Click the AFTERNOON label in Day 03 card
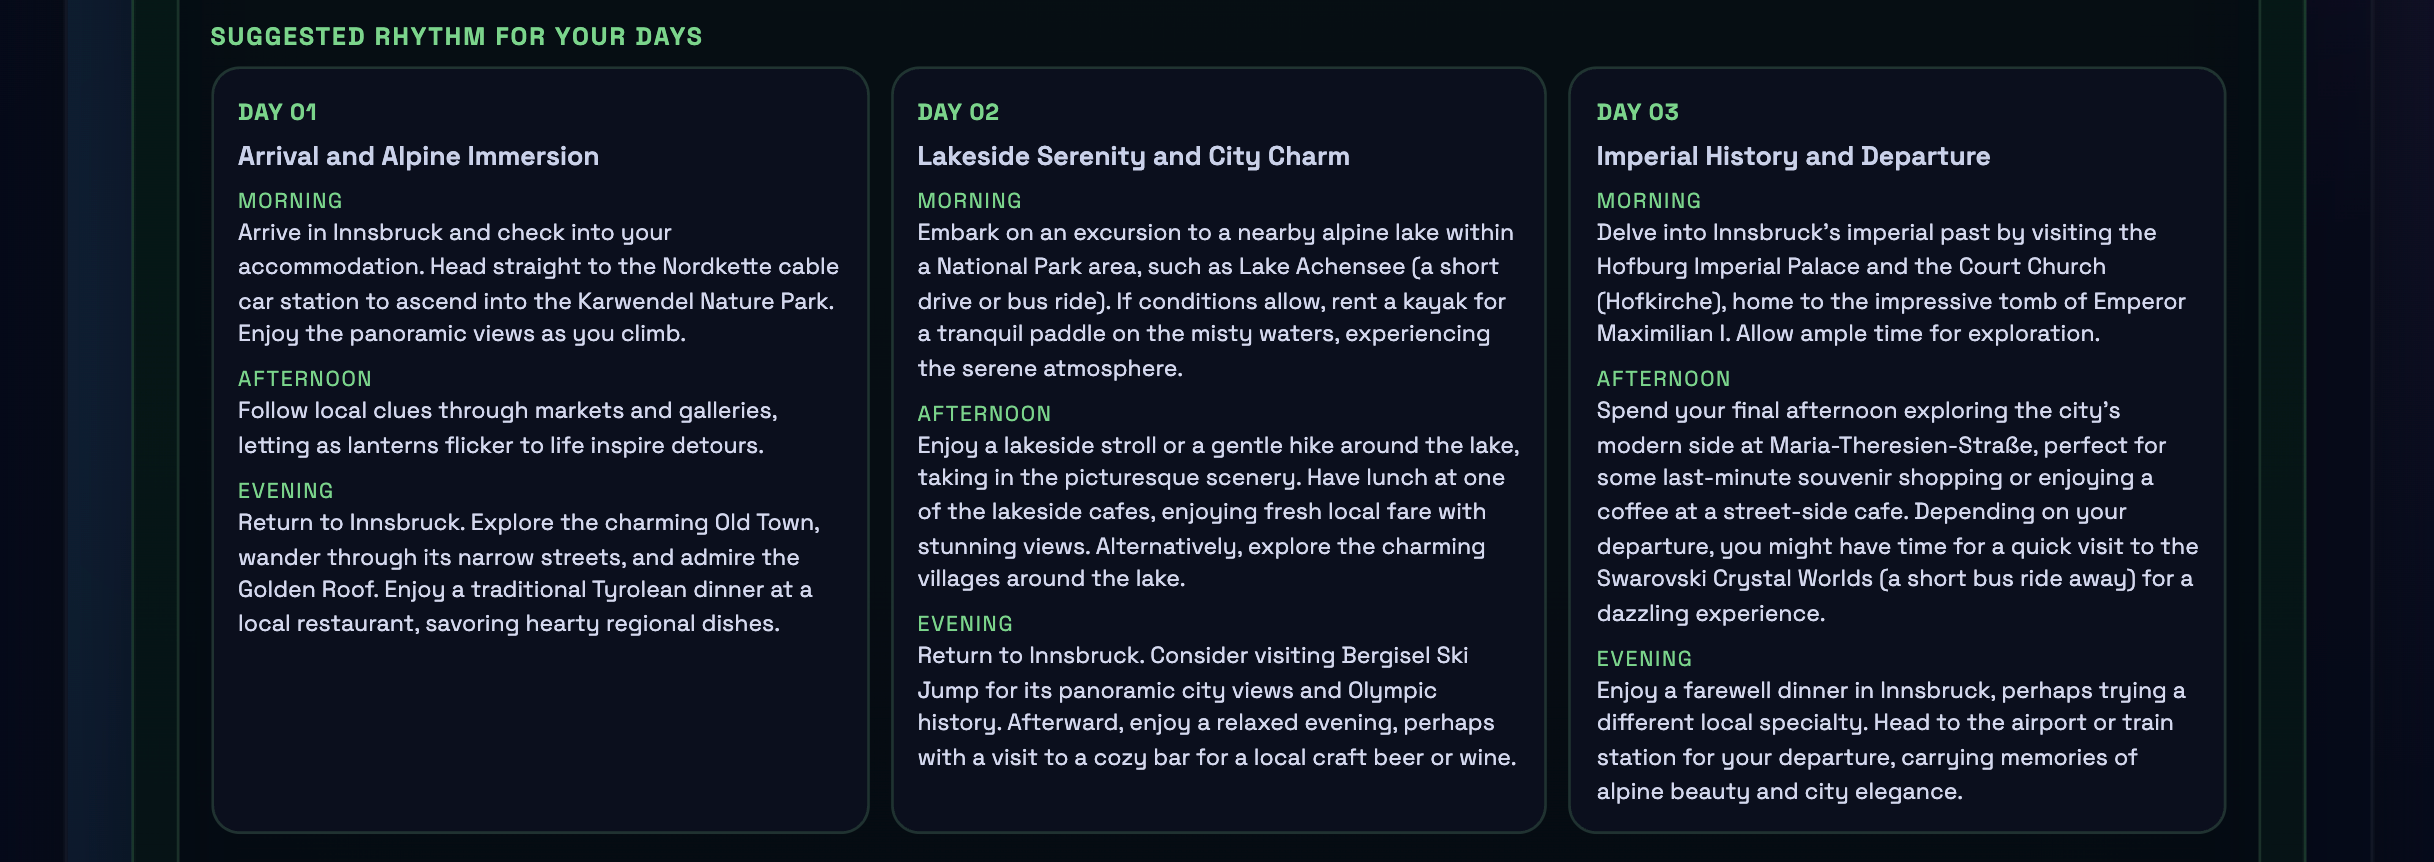Screen dimensions: 2434x862 (1663, 379)
